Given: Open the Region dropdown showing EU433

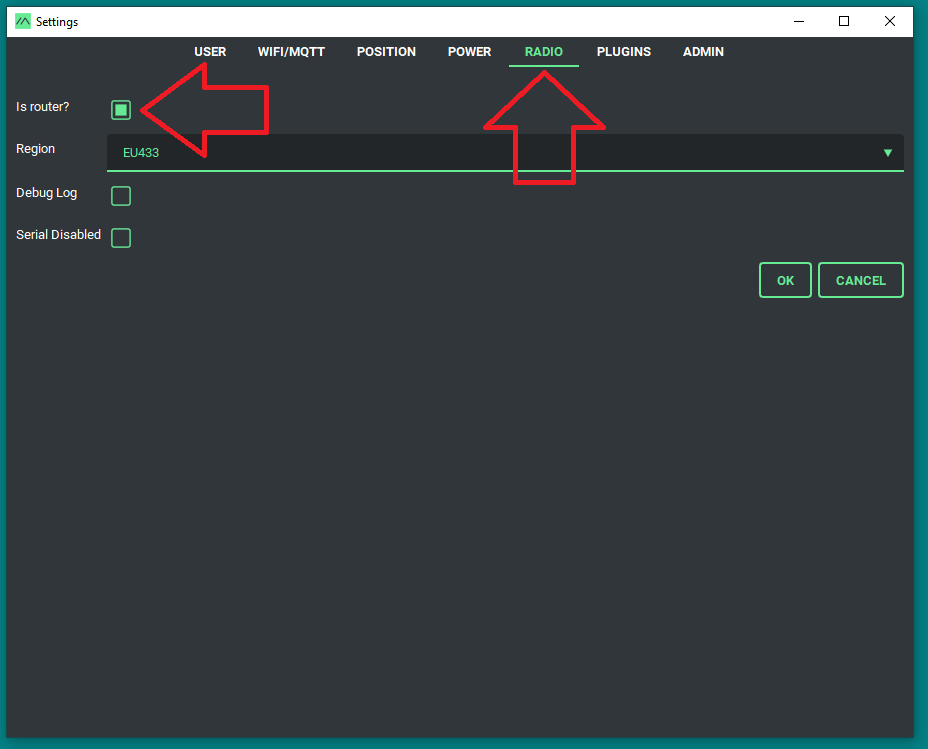Looking at the screenshot, I should [x=505, y=153].
